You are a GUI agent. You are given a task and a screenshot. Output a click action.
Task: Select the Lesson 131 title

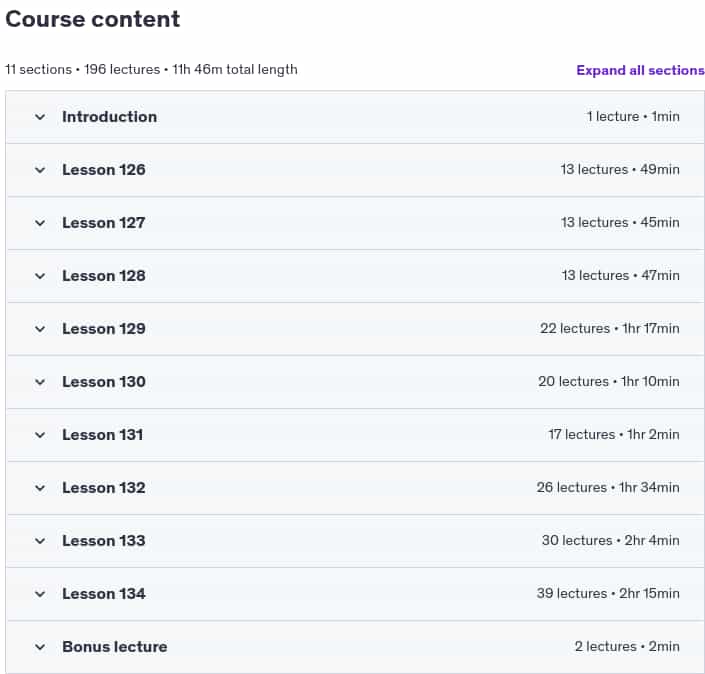(103, 435)
